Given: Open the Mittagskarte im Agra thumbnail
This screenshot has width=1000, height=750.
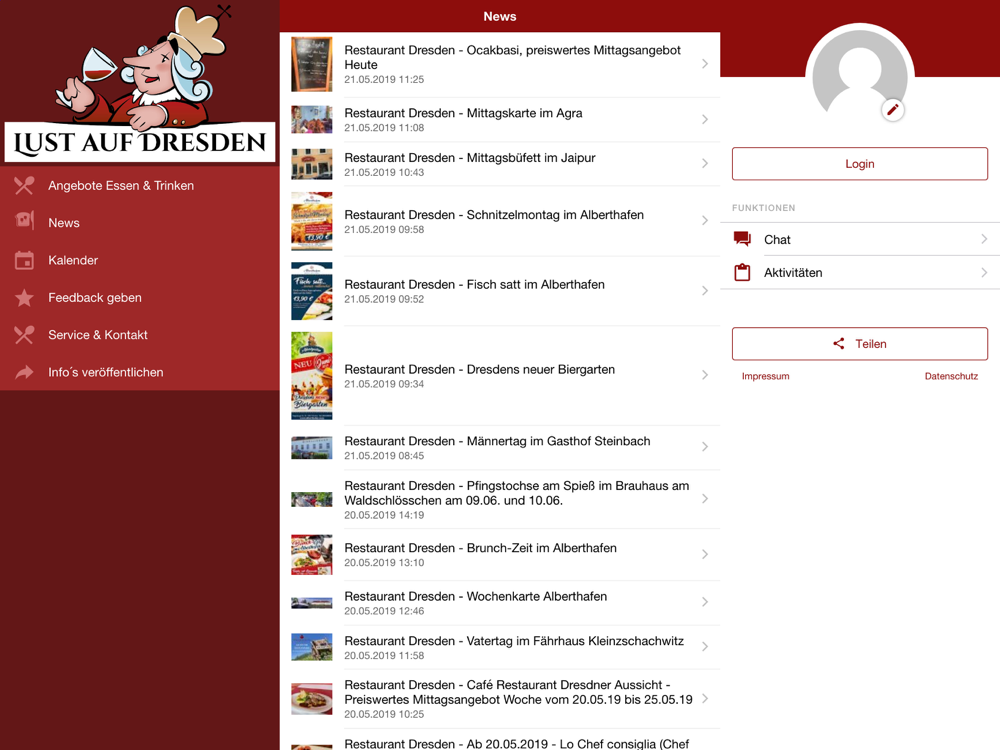Looking at the screenshot, I should coord(312,119).
